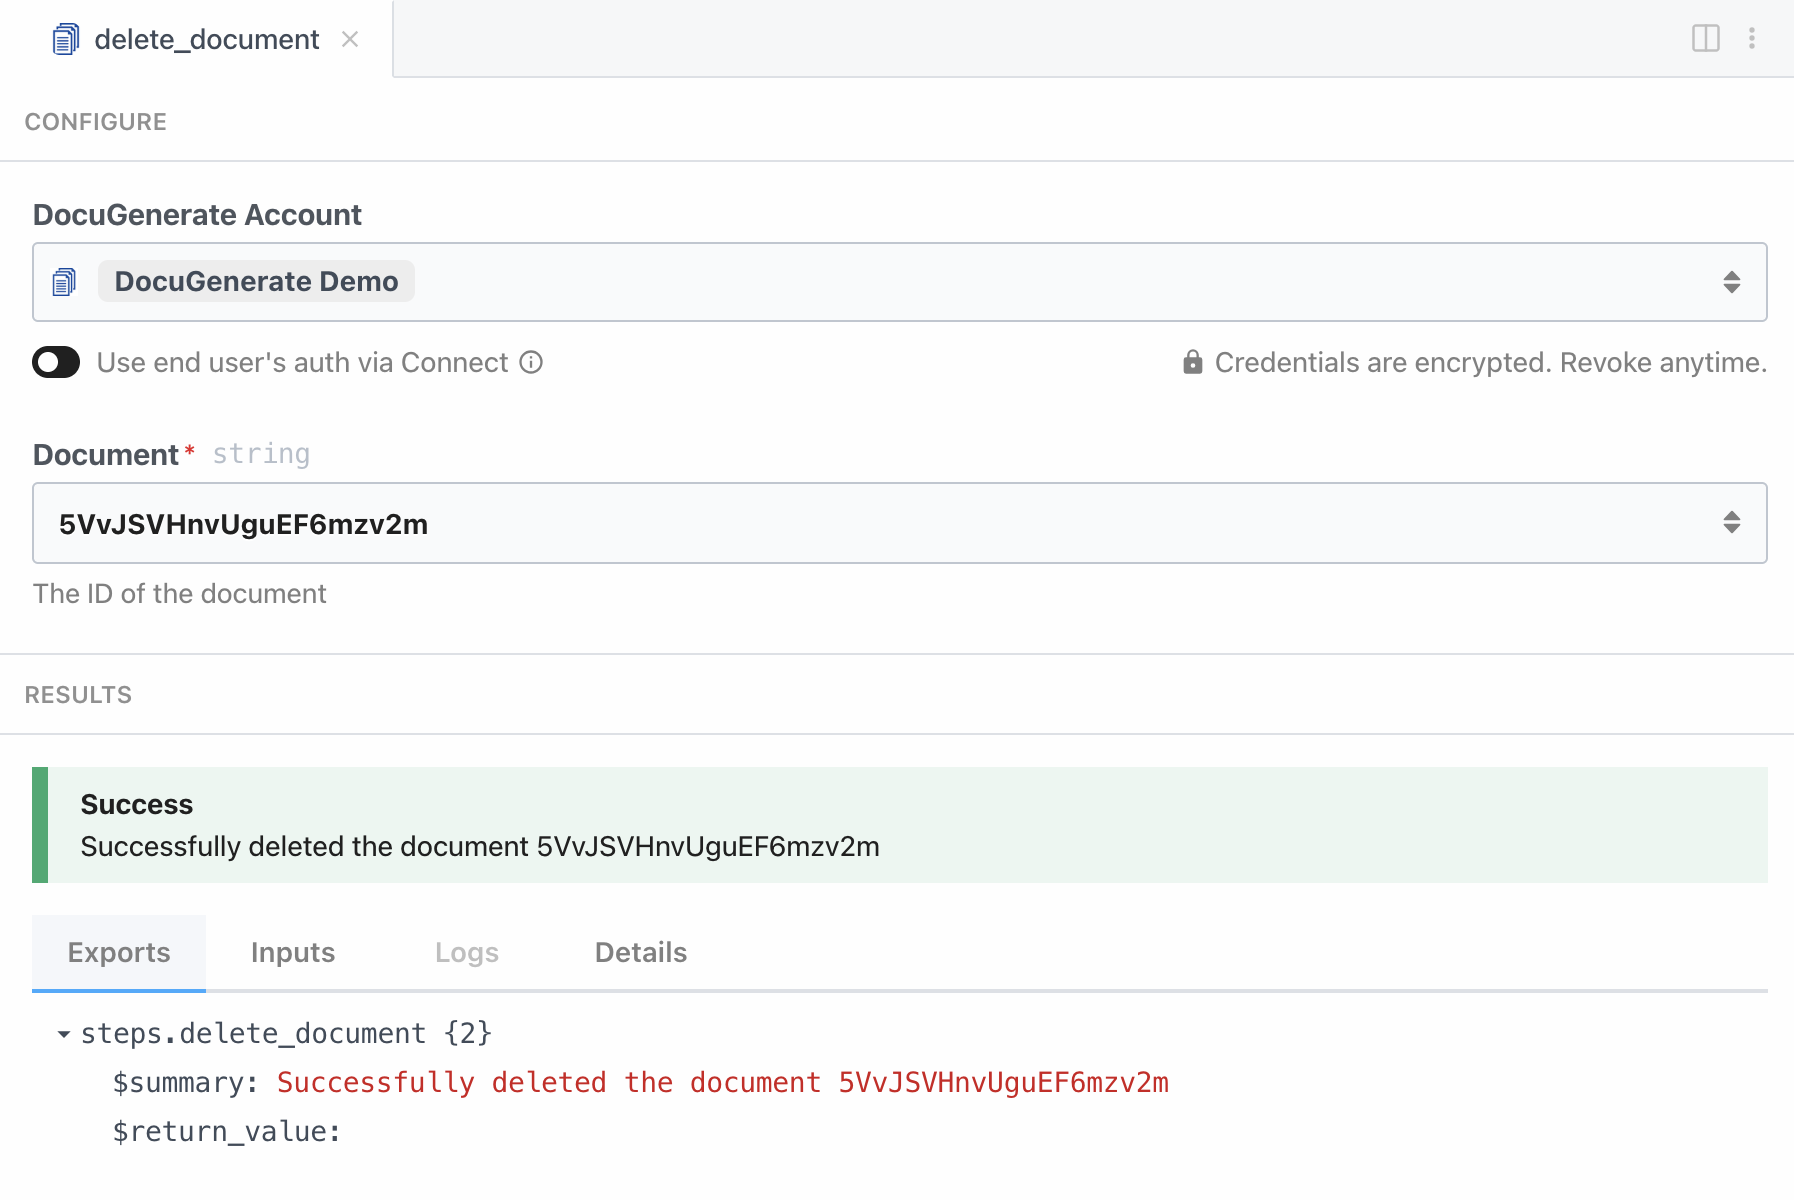Image resolution: width=1794 pixels, height=1200 pixels.
Task: Click the green Success message banner
Action: click(x=900, y=825)
